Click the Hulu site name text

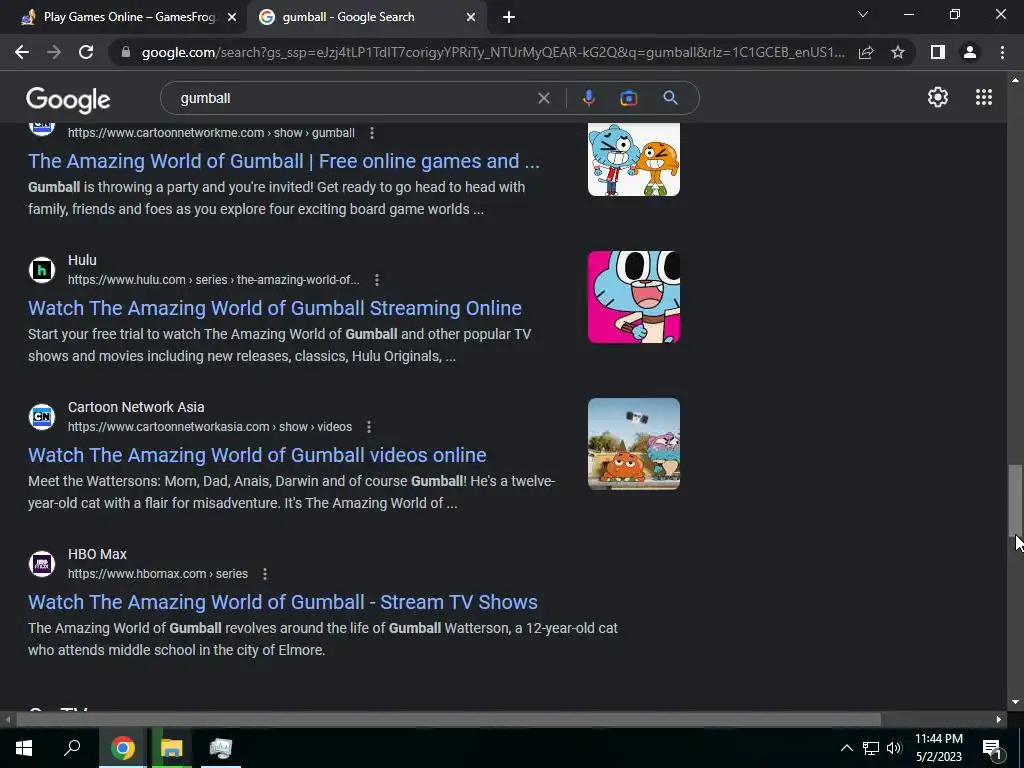tap(82, 260)
